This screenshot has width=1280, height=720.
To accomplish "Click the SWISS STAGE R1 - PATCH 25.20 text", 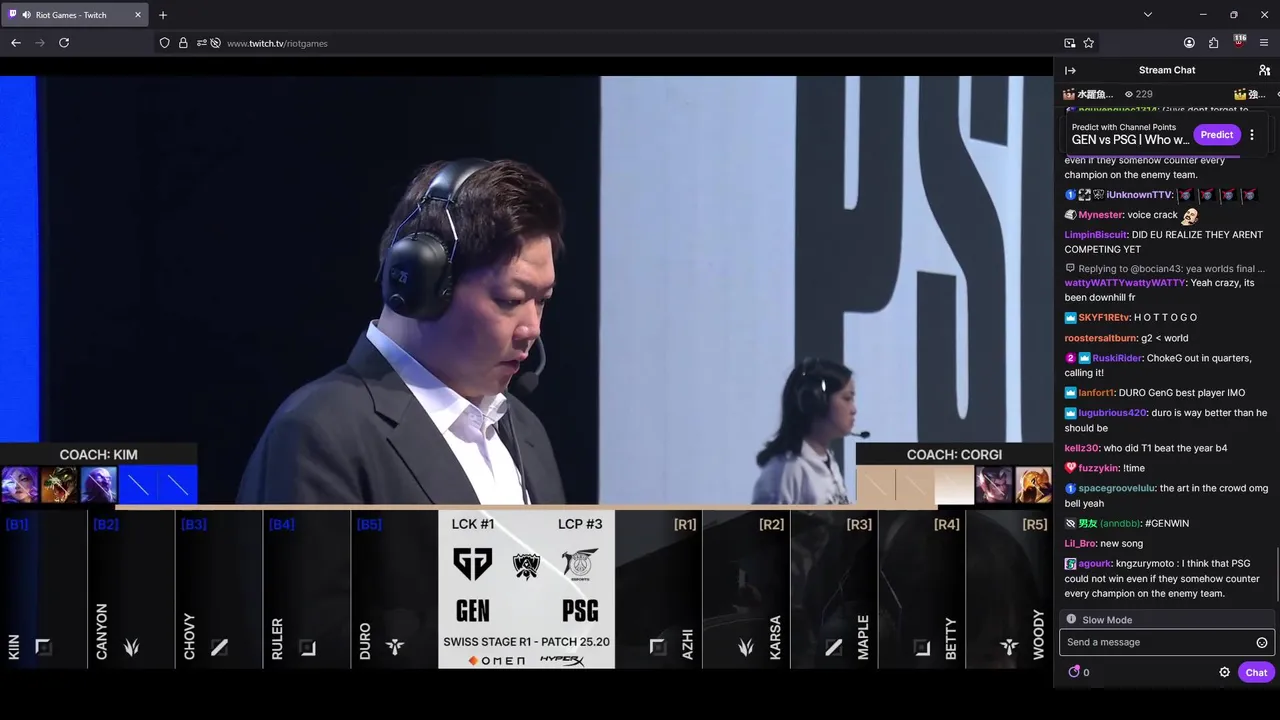I will [x=526, y=642].
